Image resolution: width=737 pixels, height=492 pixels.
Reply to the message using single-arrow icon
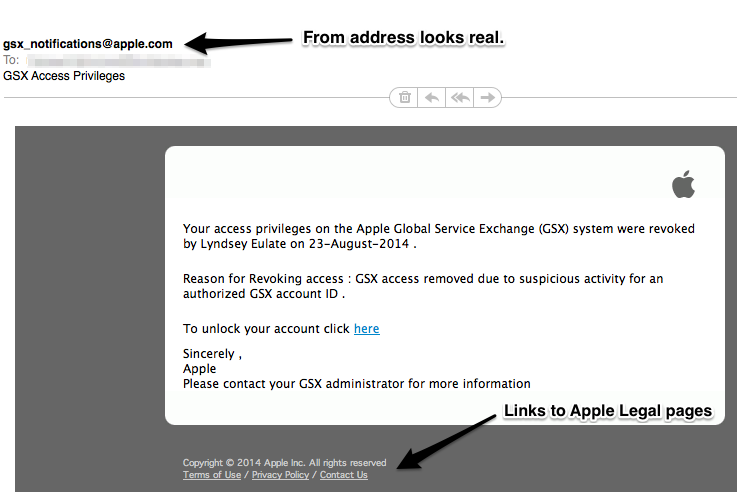[x=432, y=98]
